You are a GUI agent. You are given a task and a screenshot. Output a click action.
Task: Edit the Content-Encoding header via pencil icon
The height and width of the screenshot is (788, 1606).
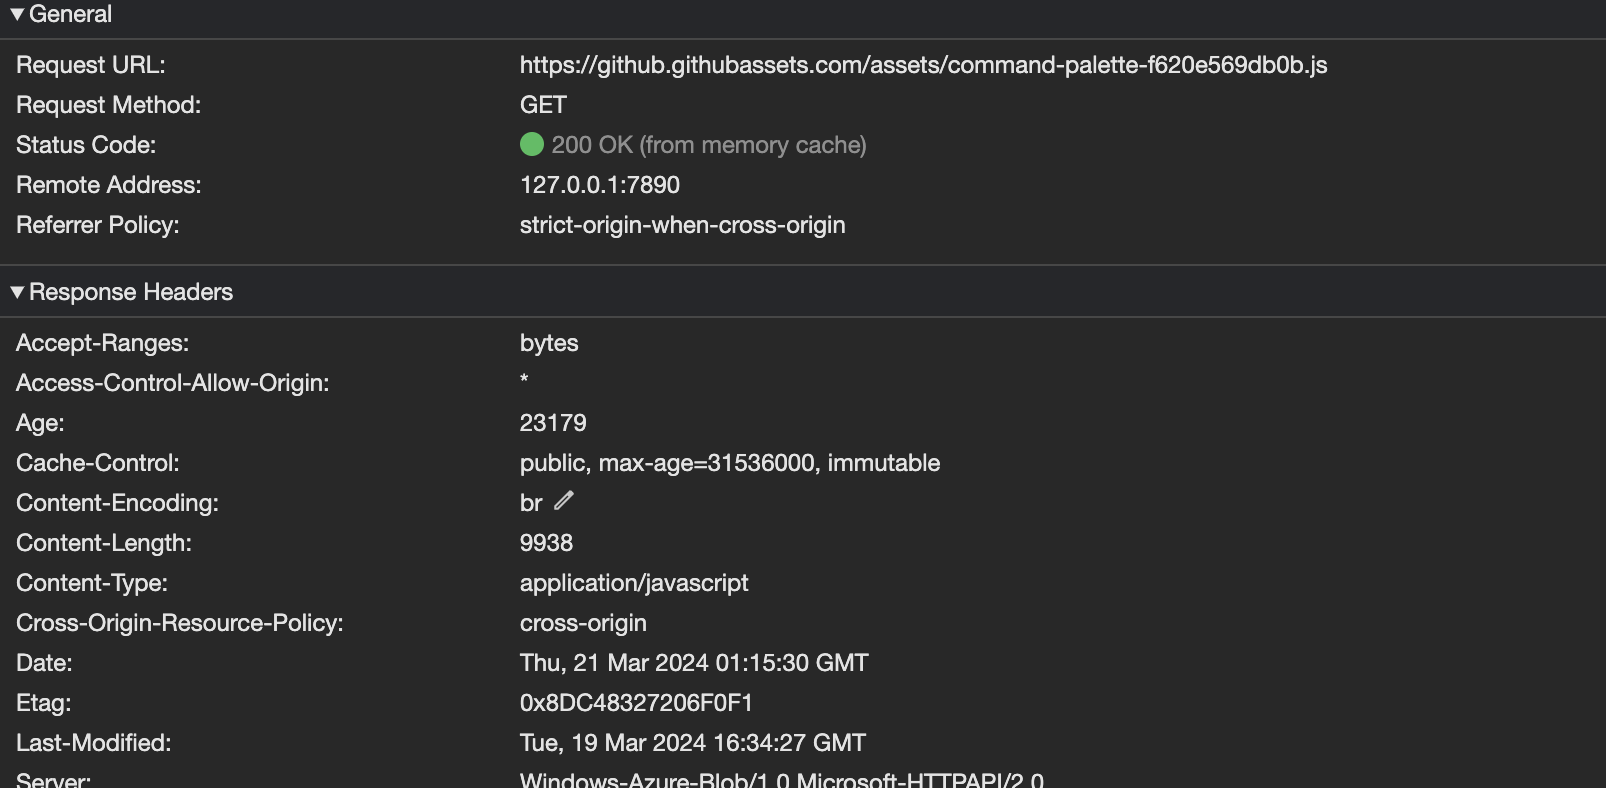pos(564,501)
